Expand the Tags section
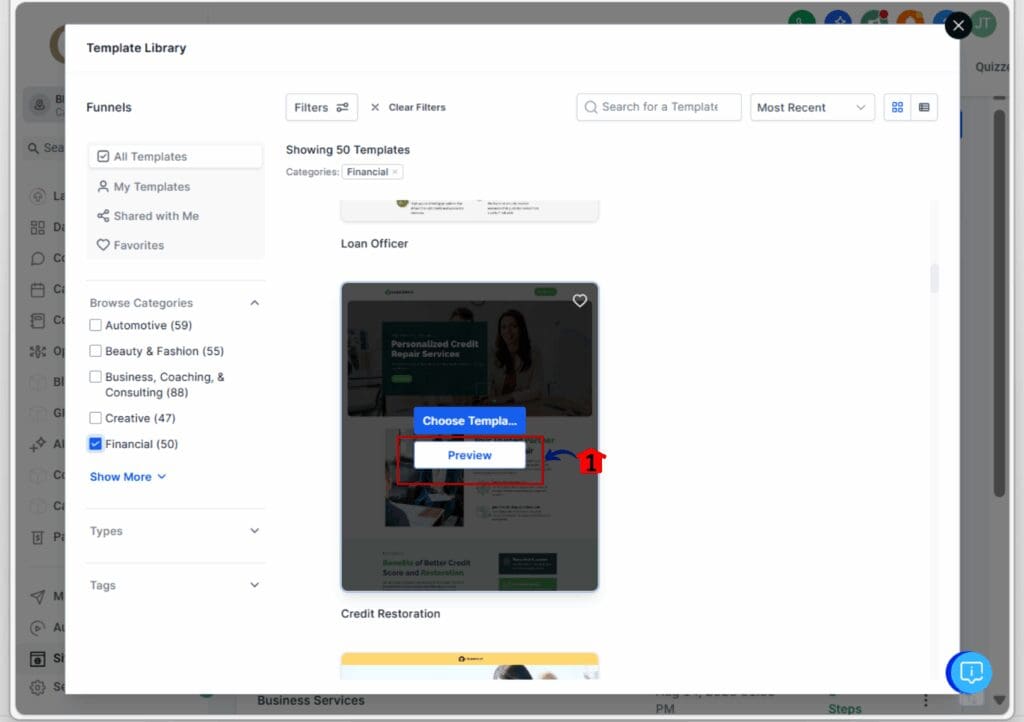This screenshot has height=722, width=1024. (175, 584)
